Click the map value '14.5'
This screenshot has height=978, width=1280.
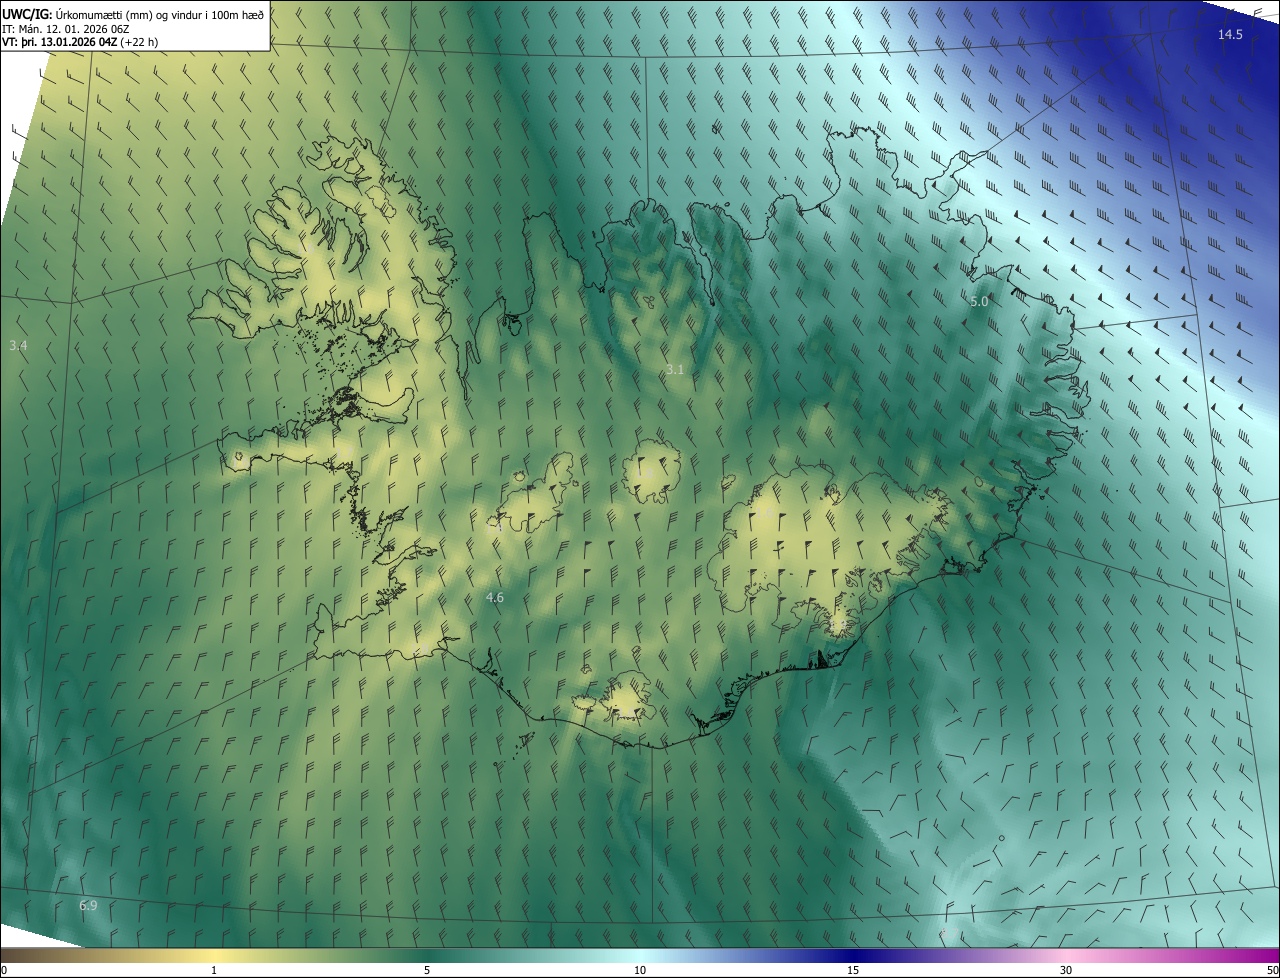point(1230,35)
